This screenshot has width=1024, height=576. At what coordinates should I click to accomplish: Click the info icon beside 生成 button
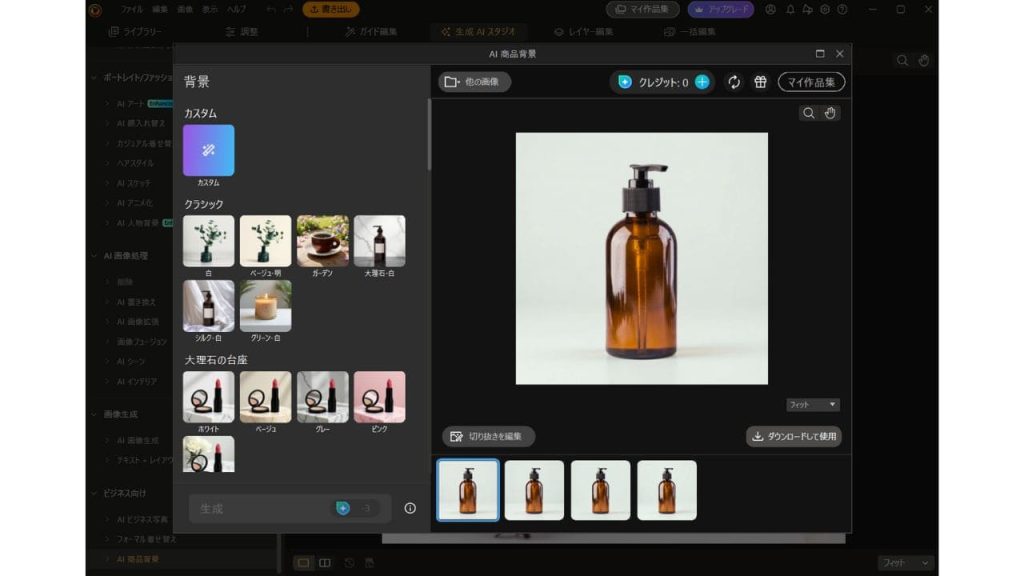tap(410, 508)
